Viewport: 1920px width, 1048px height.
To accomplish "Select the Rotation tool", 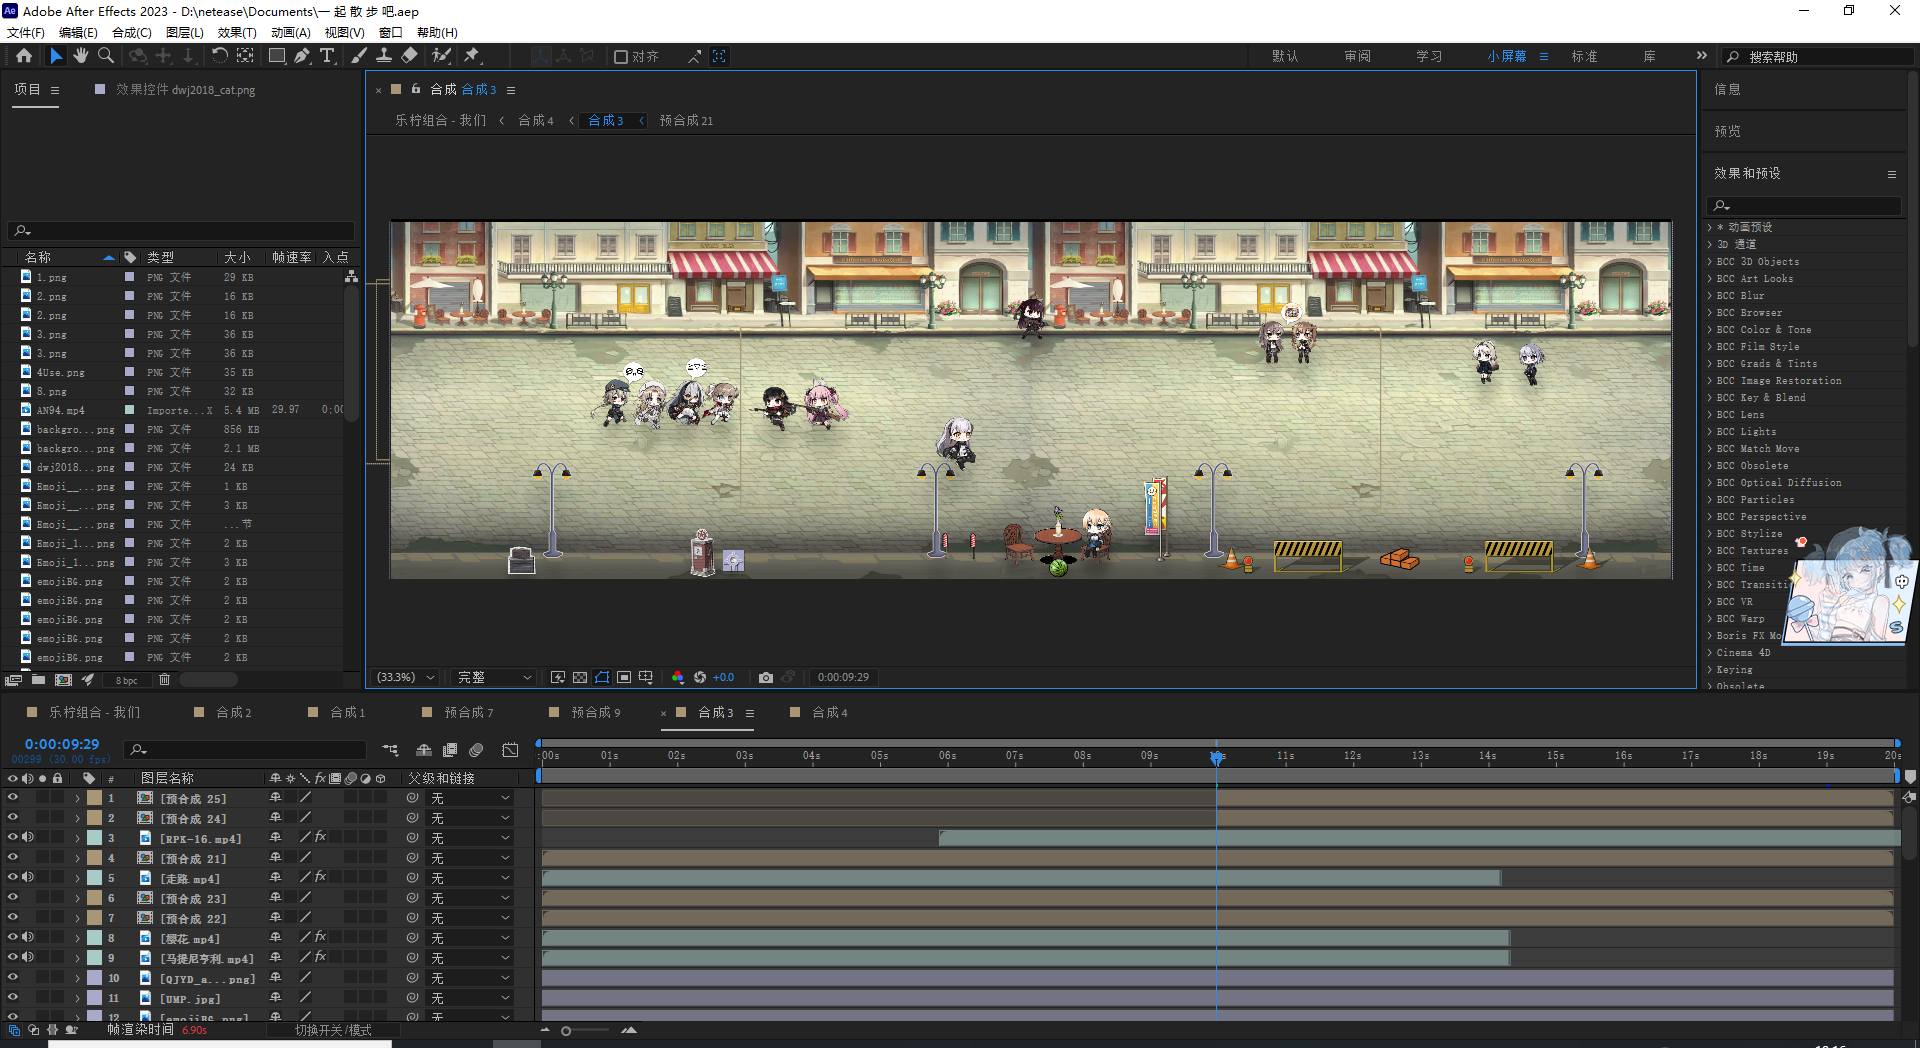I will pos(219,56).
